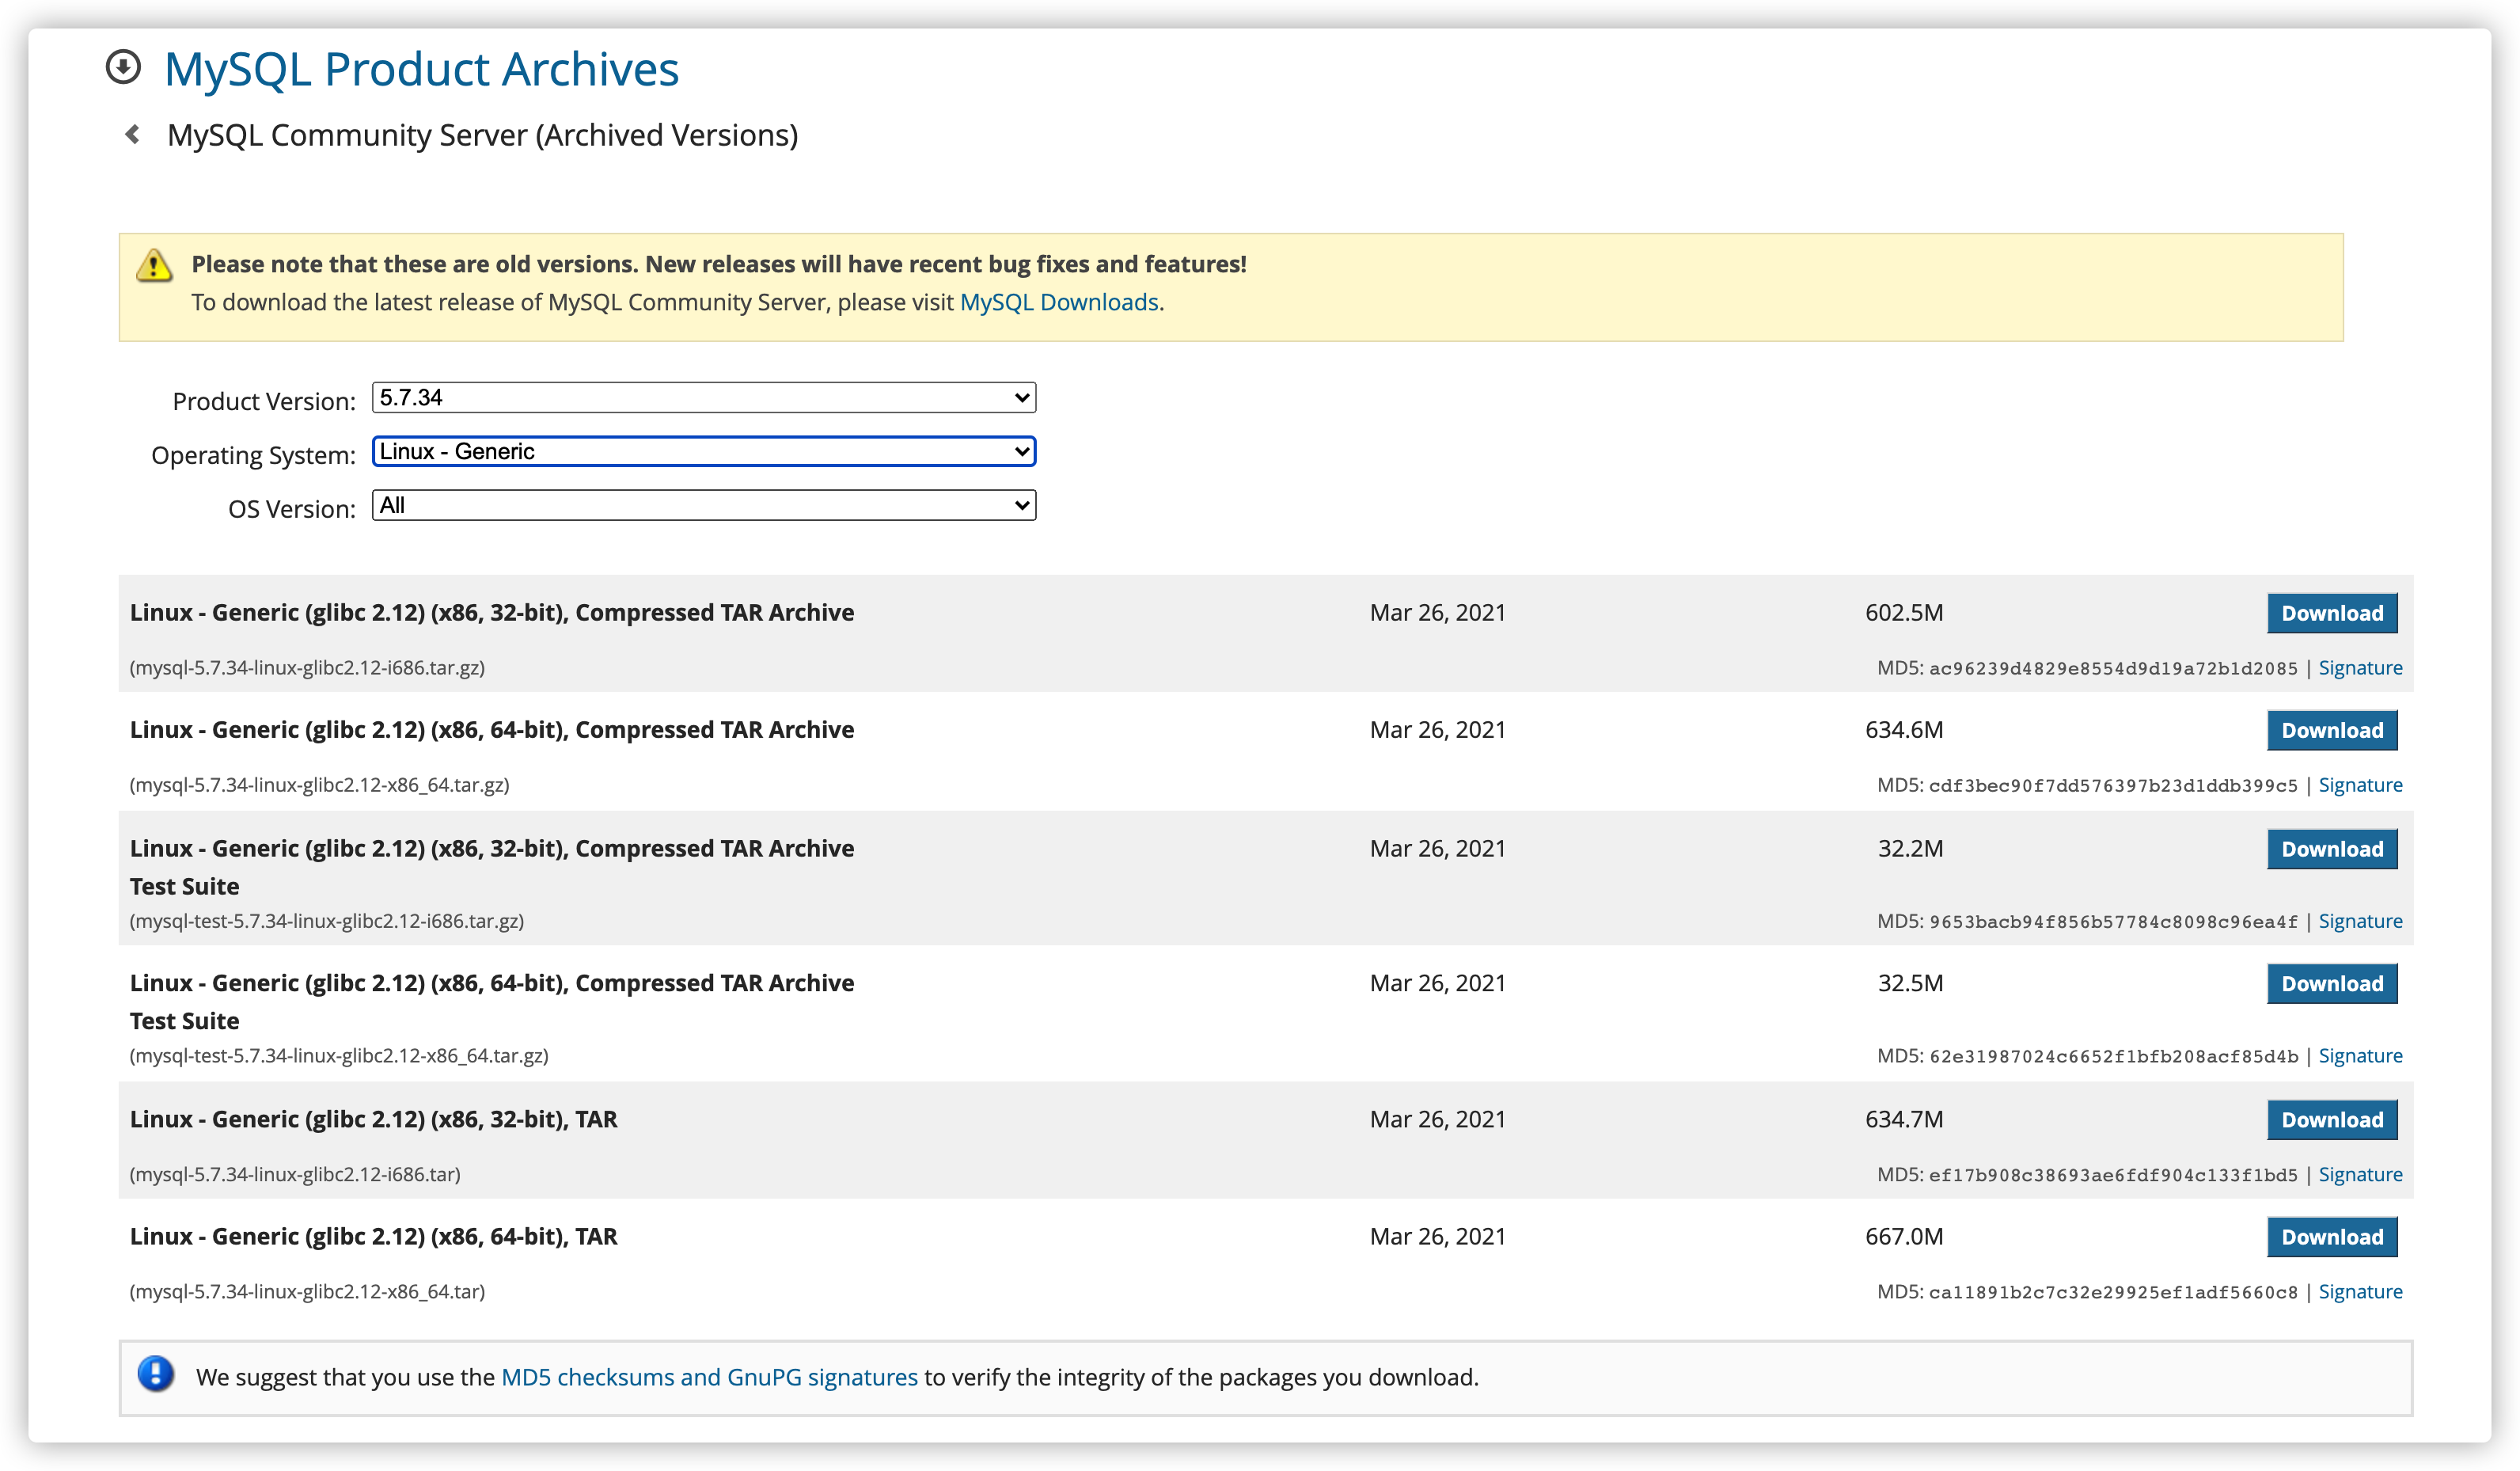The image size is (2520, 1471).
Task: Select Linux - Generic from Operating System menu
Action: [702, 452]
